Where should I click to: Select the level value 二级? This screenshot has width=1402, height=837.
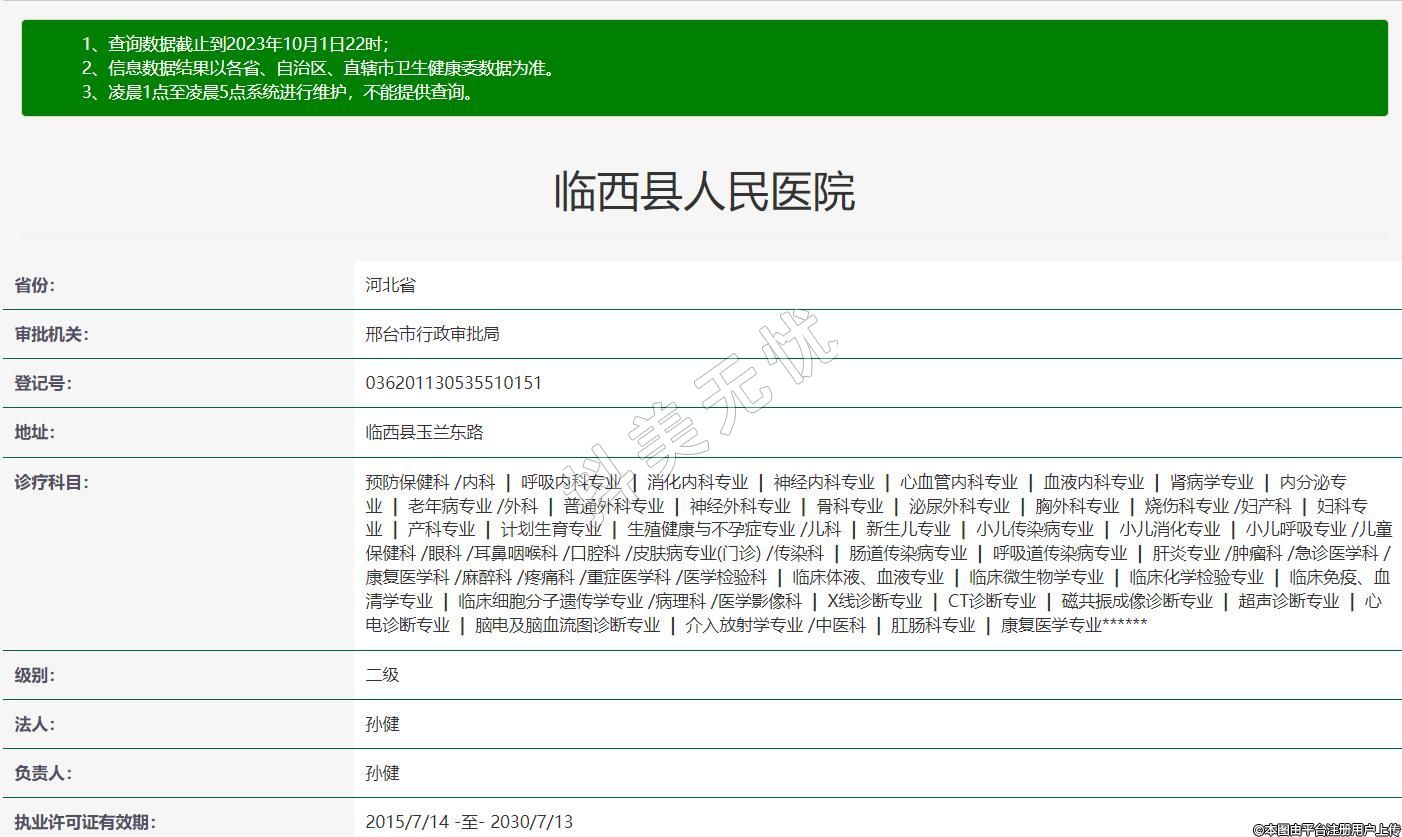pyautogui.click(x=382, y=675)
